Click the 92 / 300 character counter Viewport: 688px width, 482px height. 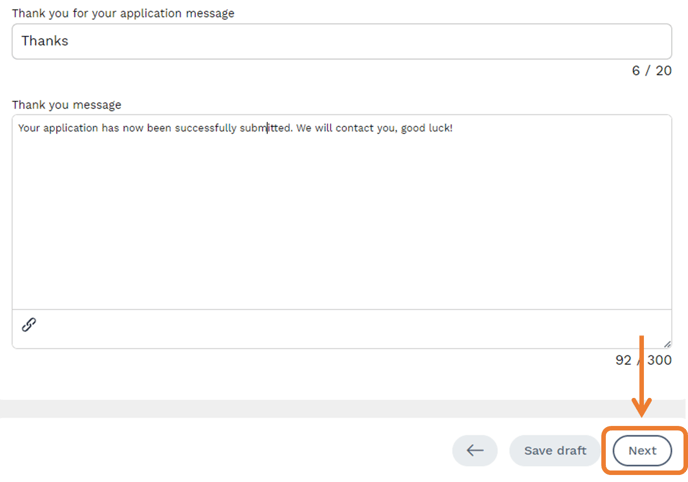click(x=643, y=360)
